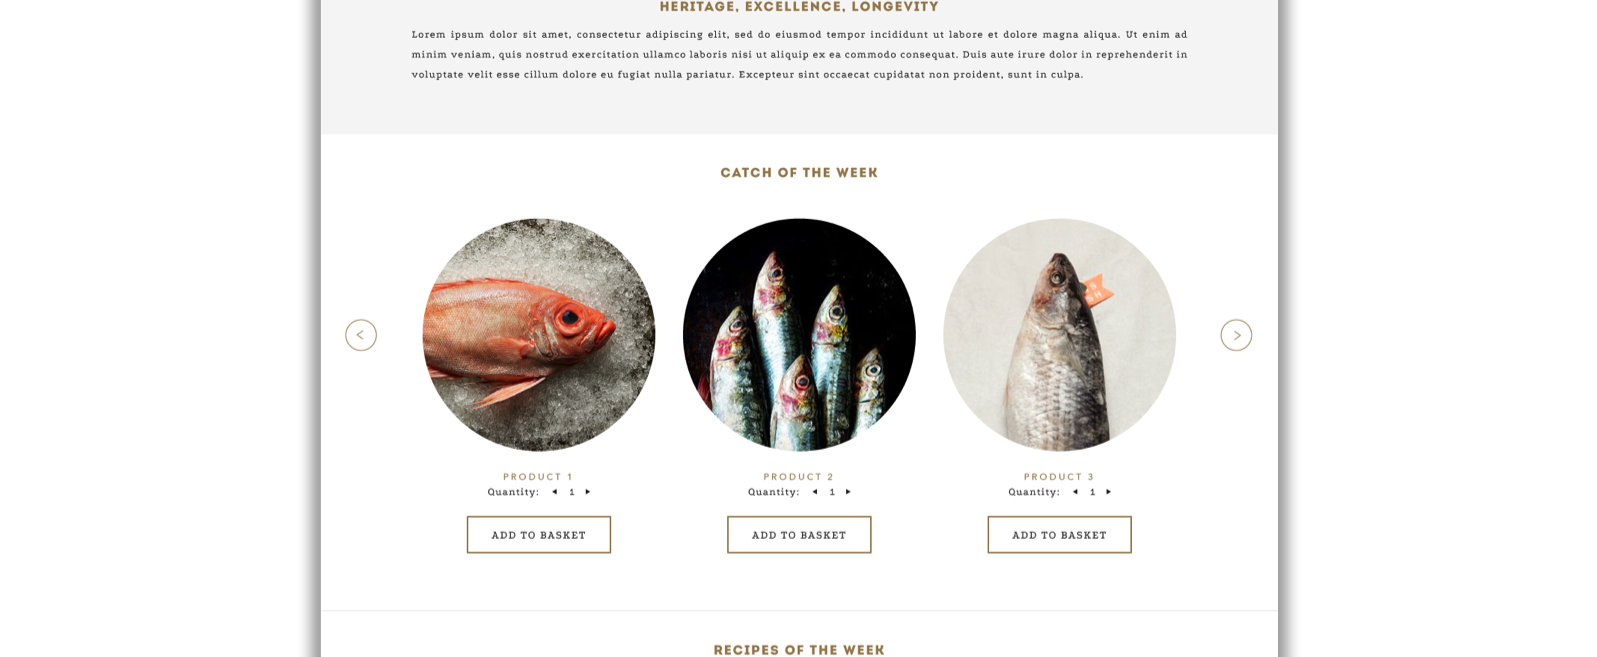Image resolution: width=1597 pixels, height=657 pixels.
Task: Decrease quantity for Product 1
Action: coord(555,492)
